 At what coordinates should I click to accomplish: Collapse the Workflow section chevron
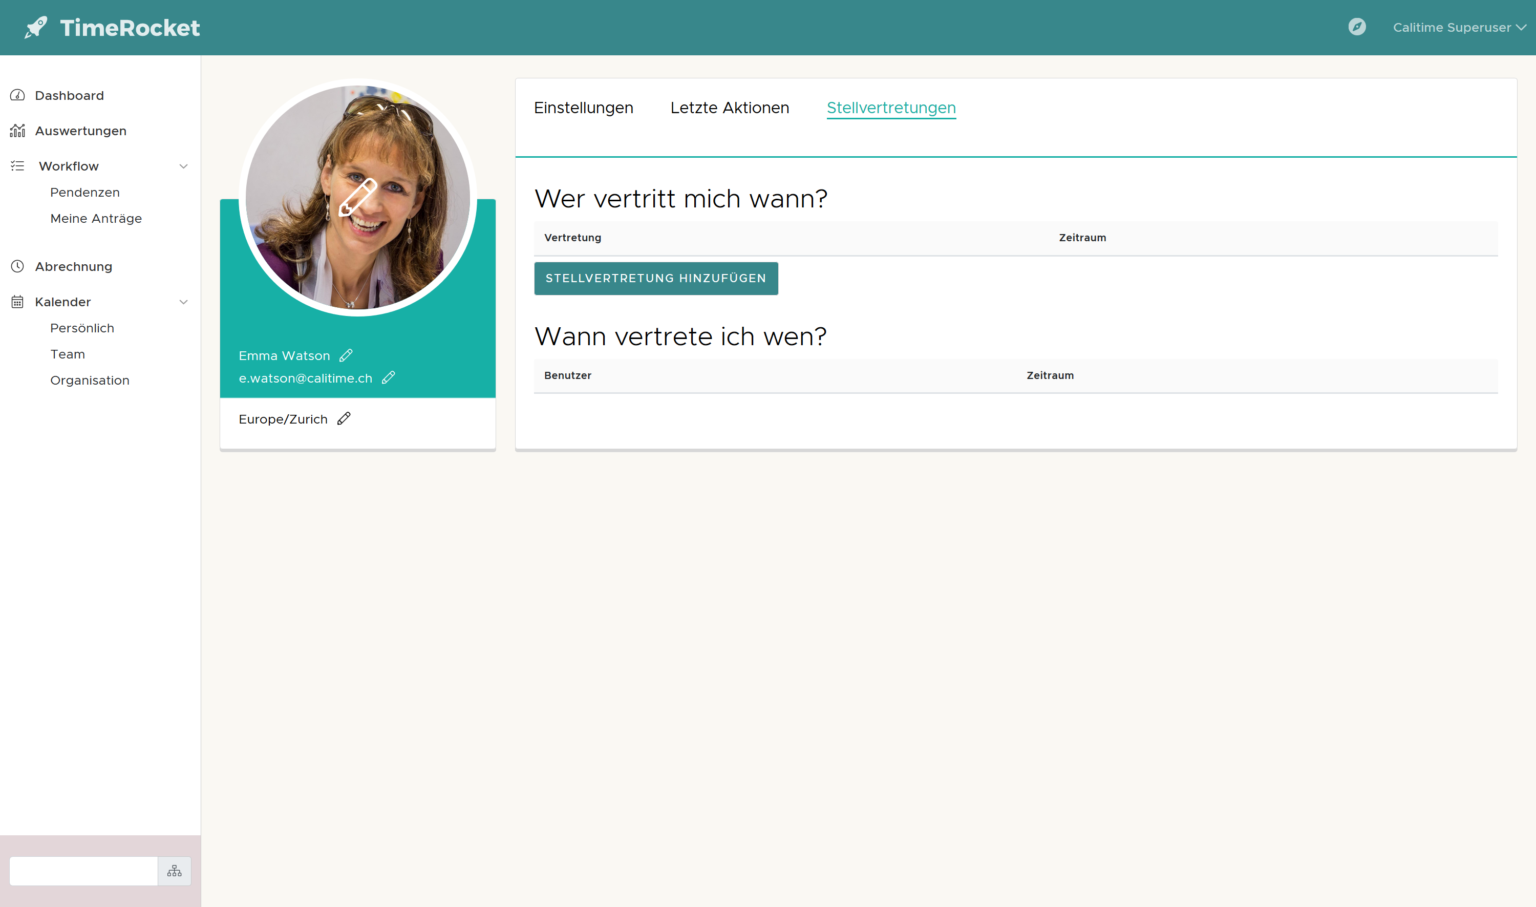pos(183,165)
